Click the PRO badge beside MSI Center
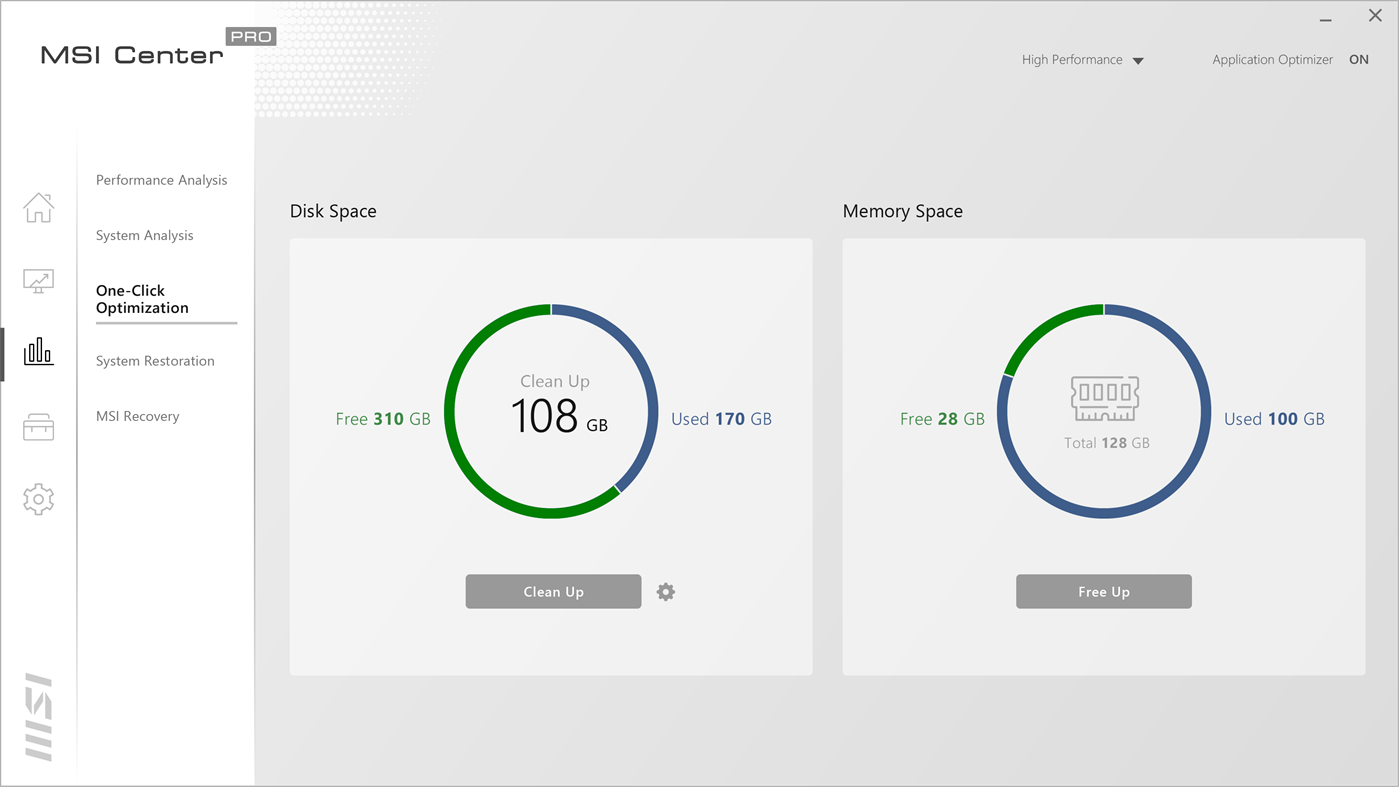 click(250, 36)
